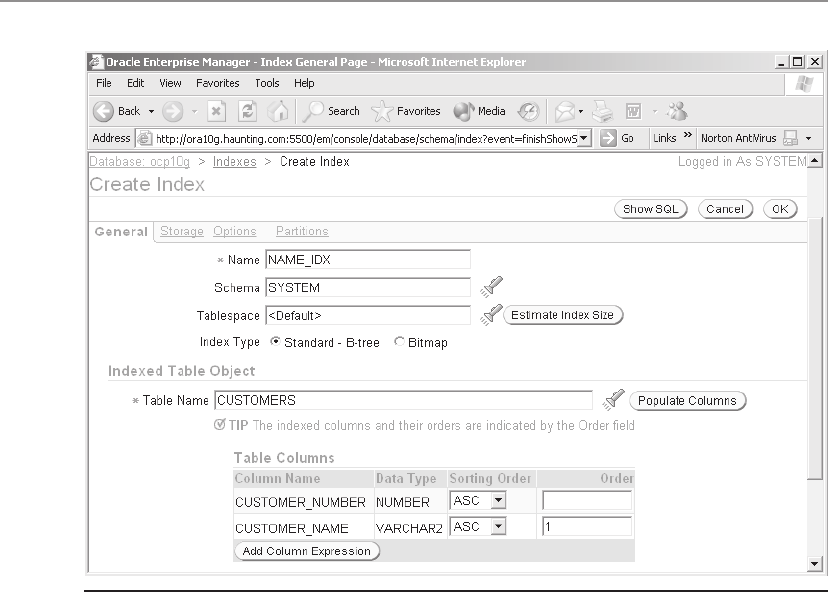Click the scroll up arrow of page scrollbar
The height and width of the screenshot is (592, 828).
(815, 160)
